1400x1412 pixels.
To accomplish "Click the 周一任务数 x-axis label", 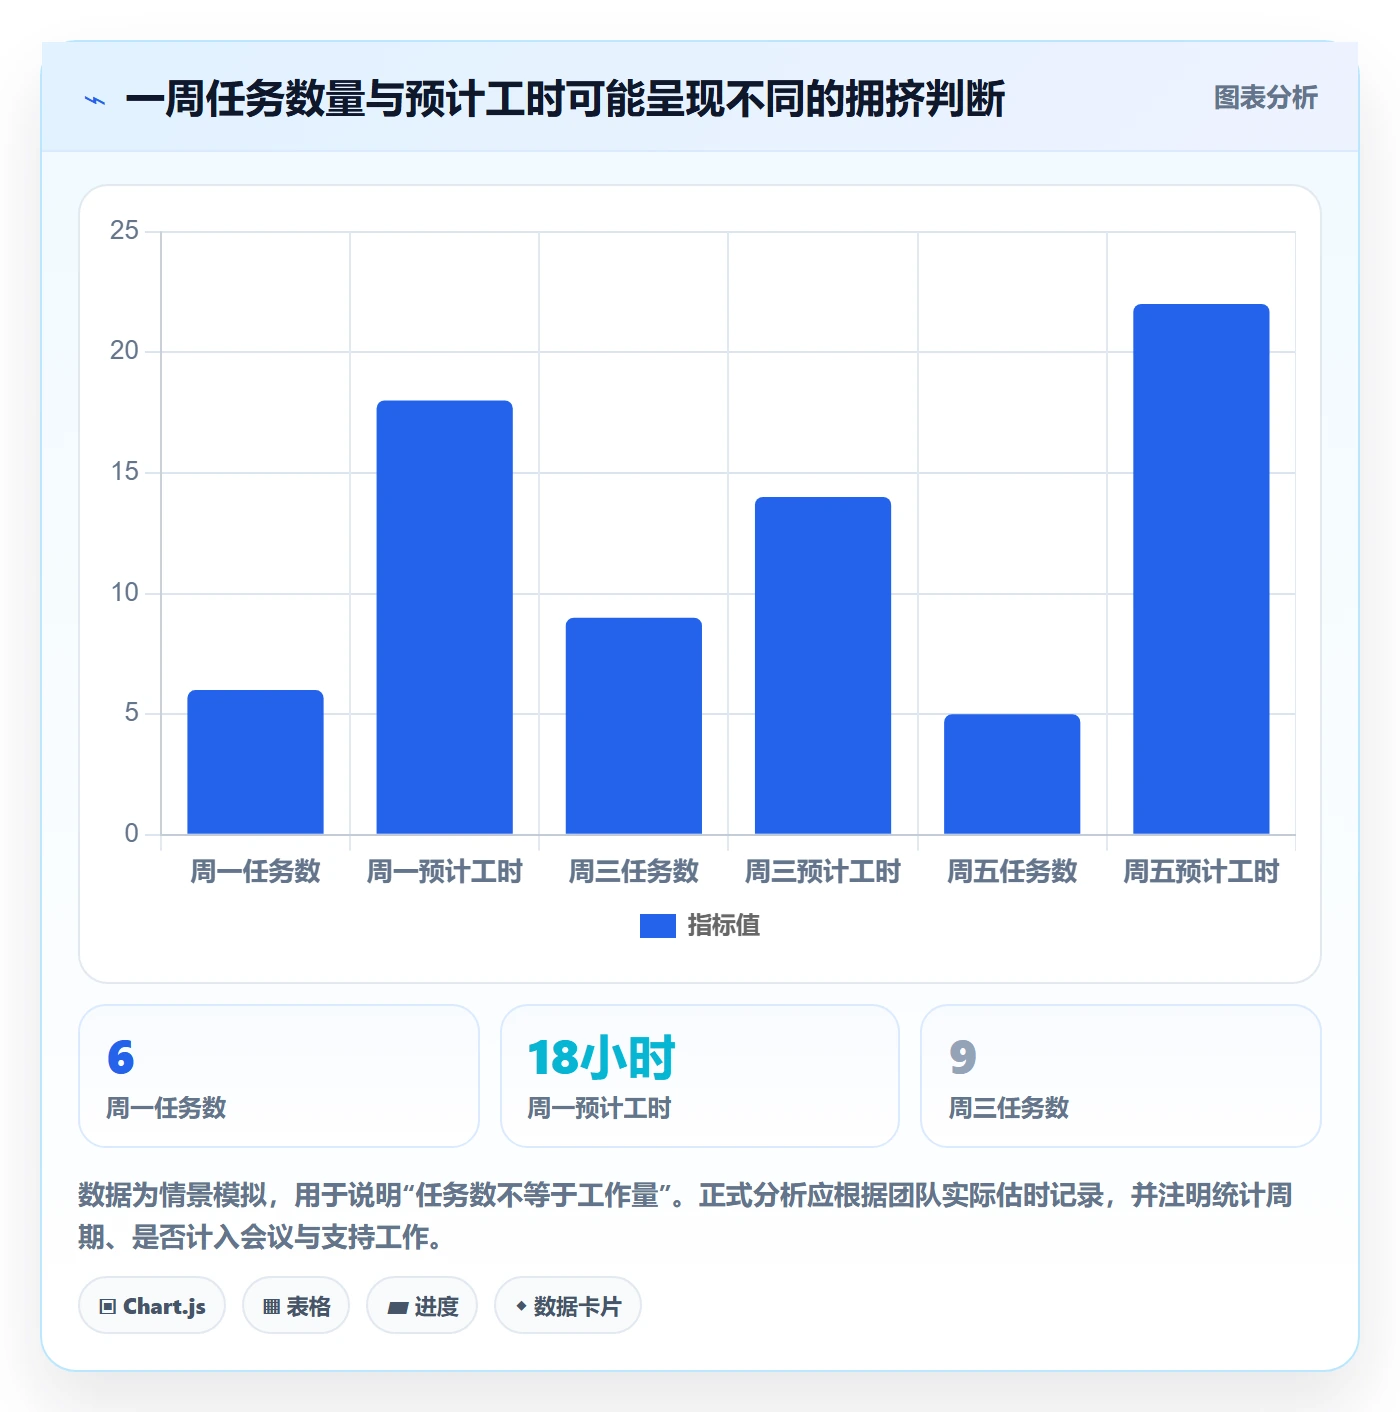I will tap(255, 872).
